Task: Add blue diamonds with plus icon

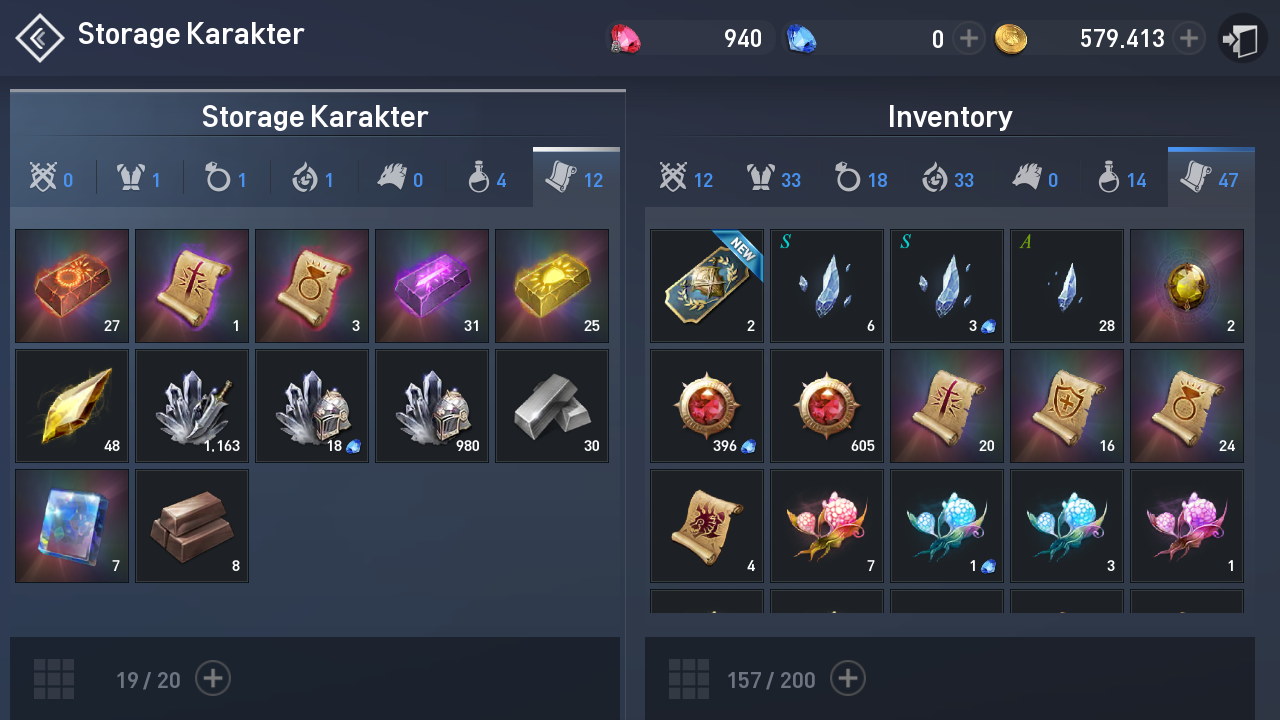Action: click(x=968, y=39)
